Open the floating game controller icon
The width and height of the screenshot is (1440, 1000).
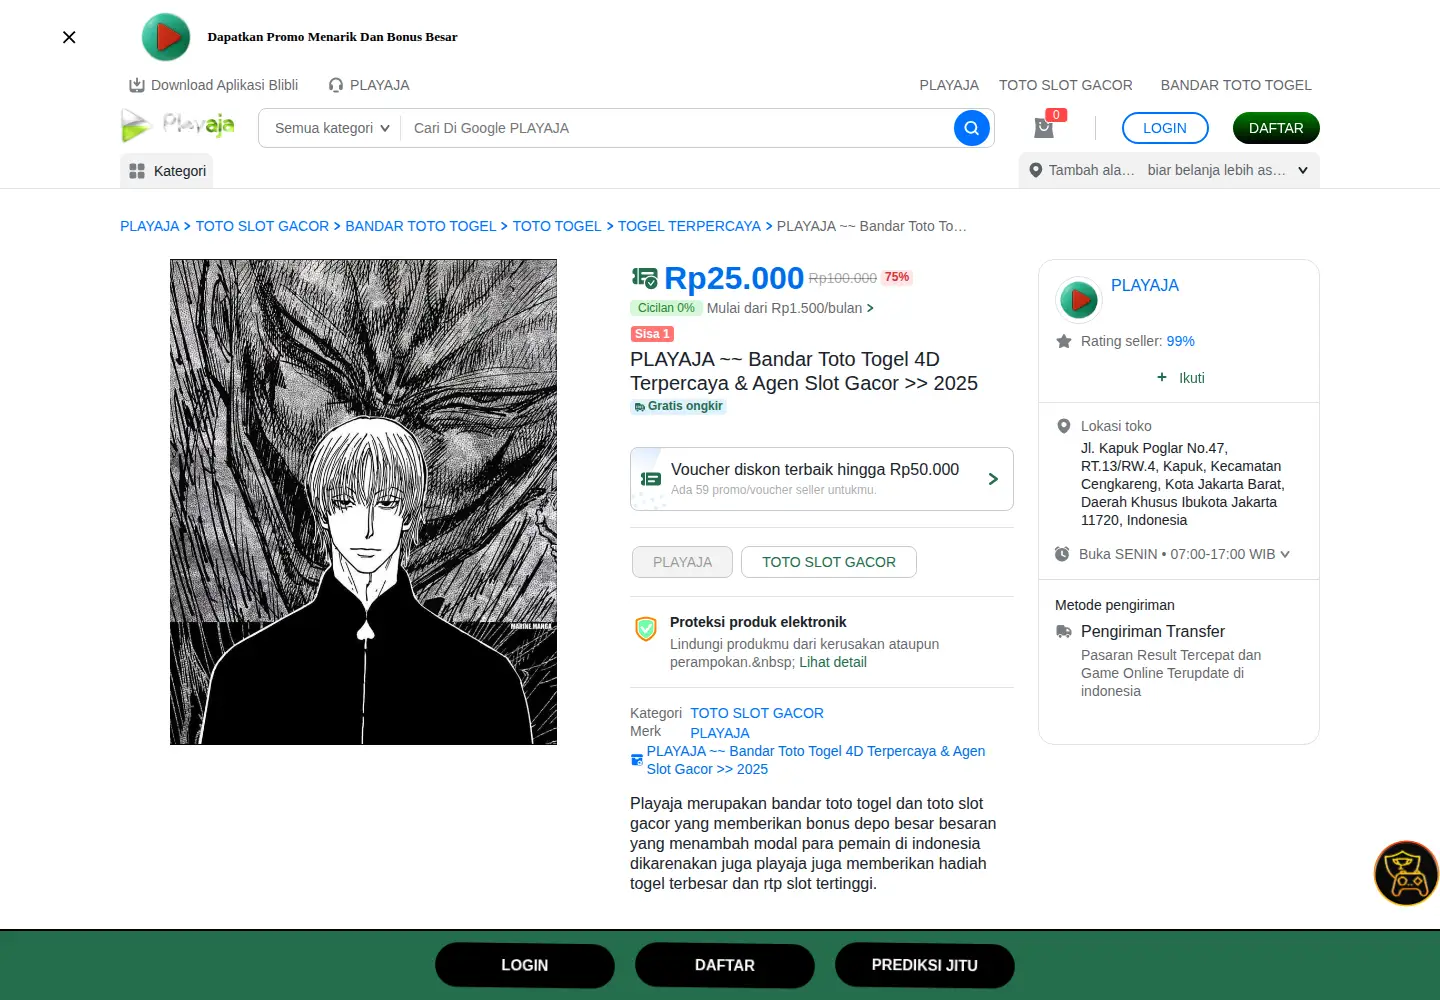point(1406,873)
